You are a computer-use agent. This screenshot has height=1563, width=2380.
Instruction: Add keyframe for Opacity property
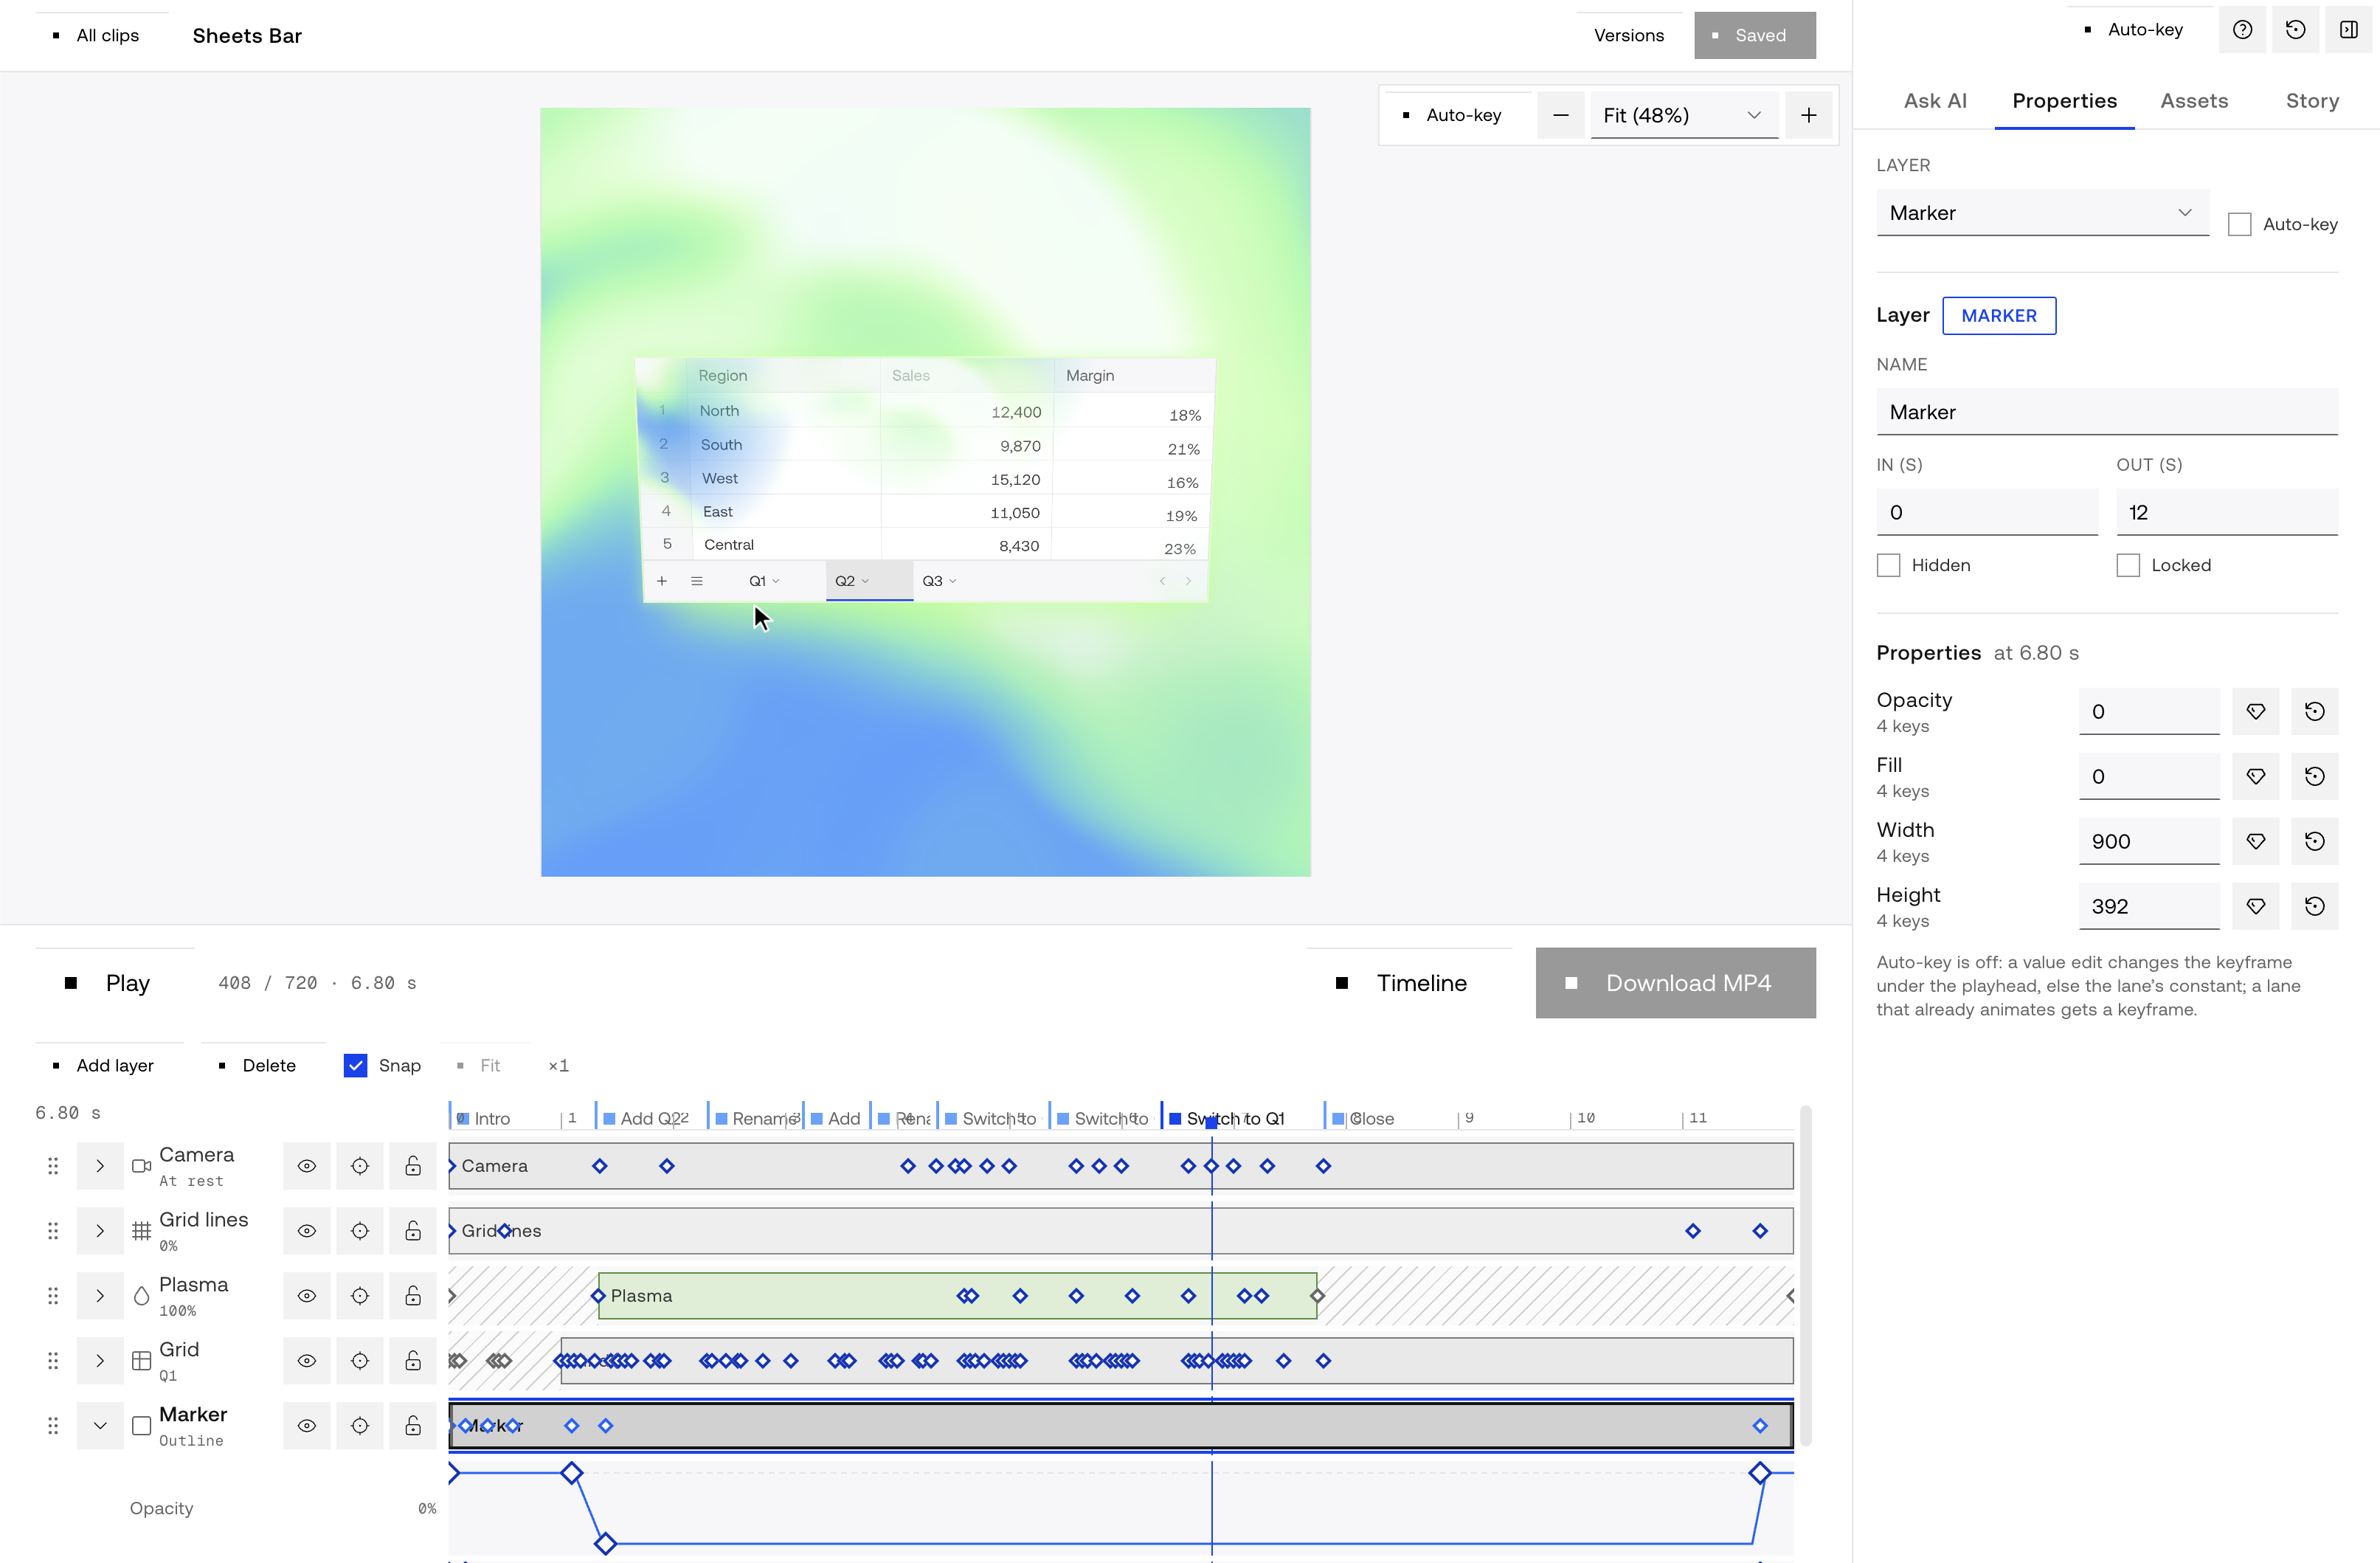click(x=2255, y=711)
